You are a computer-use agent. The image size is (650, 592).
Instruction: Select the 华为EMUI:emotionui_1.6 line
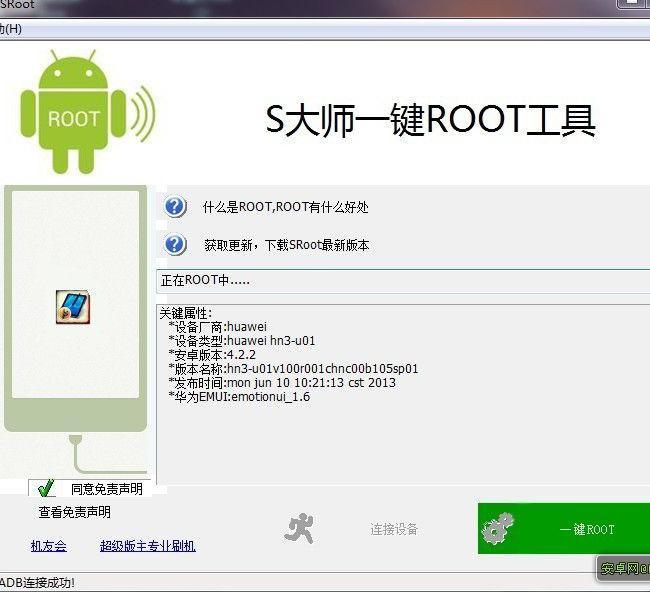[x=239, y=397]
